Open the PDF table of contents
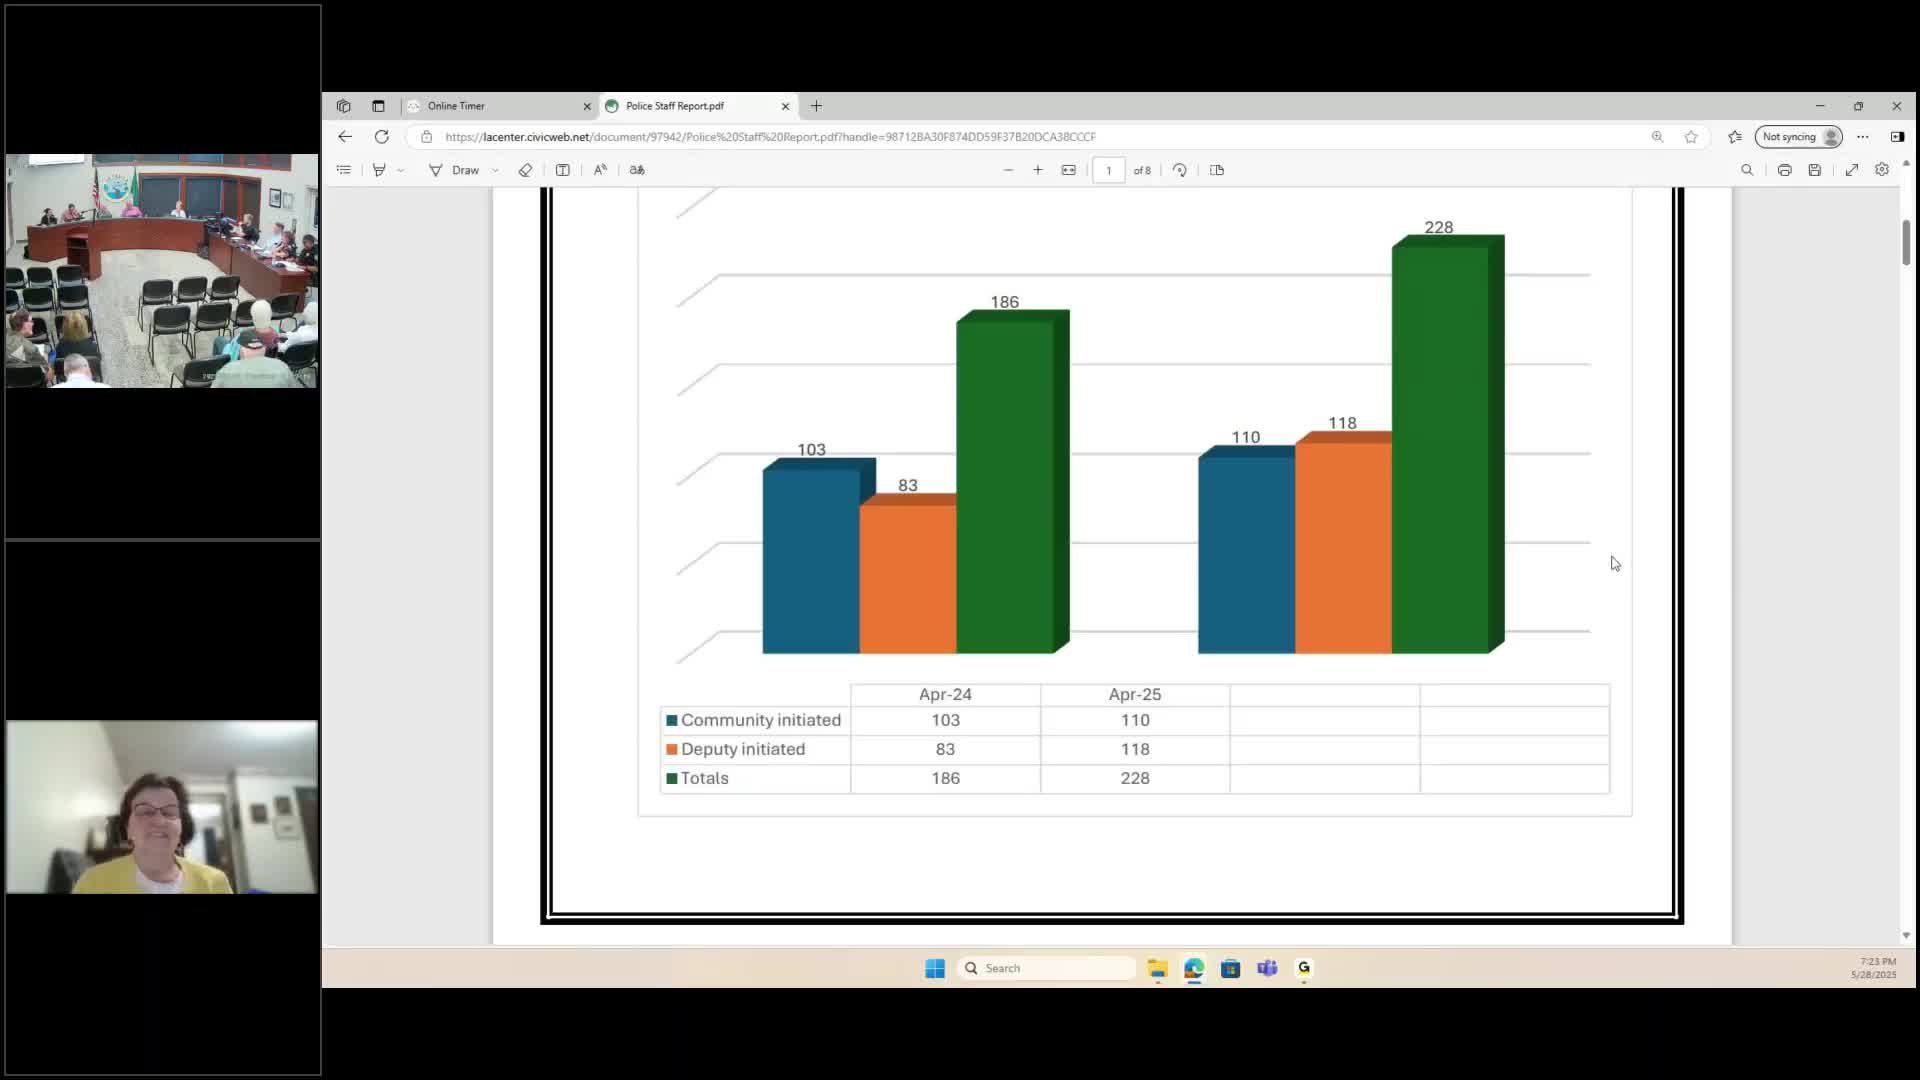The height and width of the screenshot is (1080, 1920). [344, 170]
